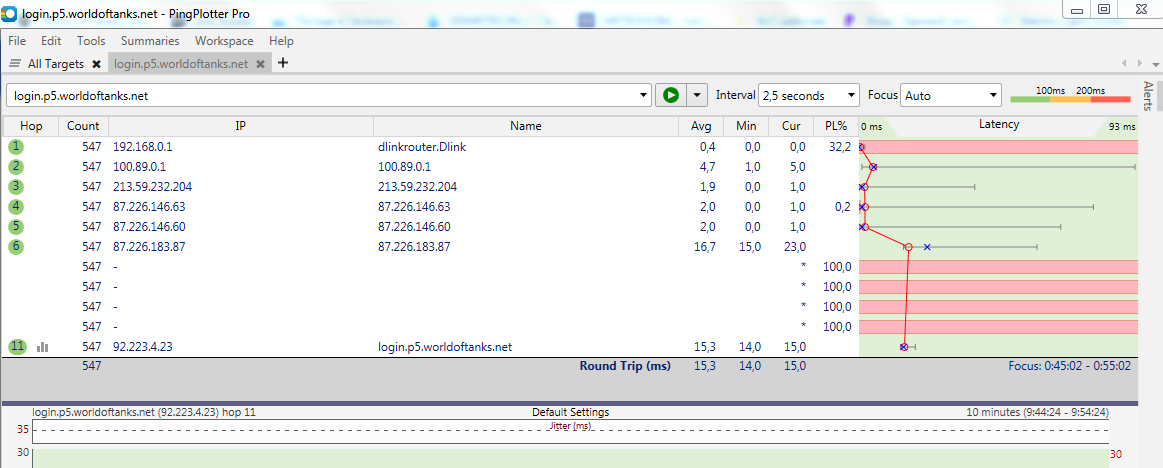Click packet loss value 32,2
This screenshot has height=468, width=1163.
840,147
